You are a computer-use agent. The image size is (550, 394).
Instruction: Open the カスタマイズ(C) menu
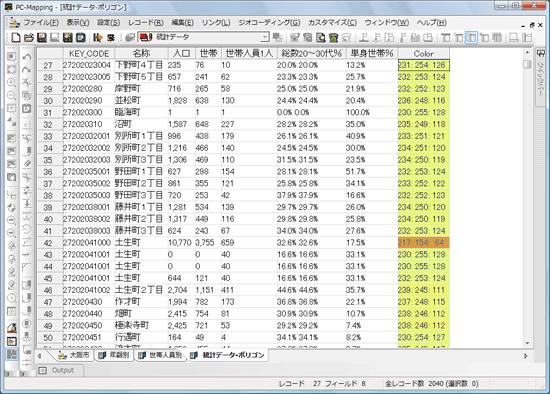click(332, 23)
